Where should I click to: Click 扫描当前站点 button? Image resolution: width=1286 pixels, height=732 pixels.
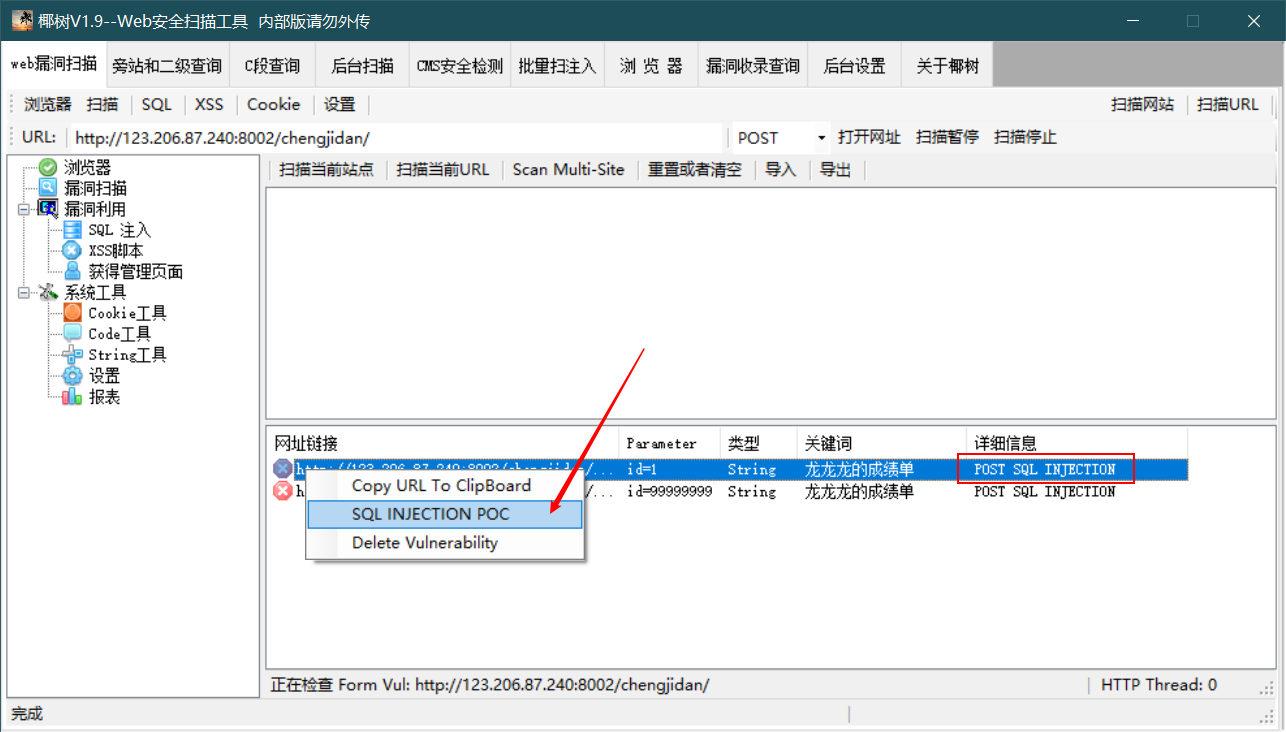pos(326,170)
